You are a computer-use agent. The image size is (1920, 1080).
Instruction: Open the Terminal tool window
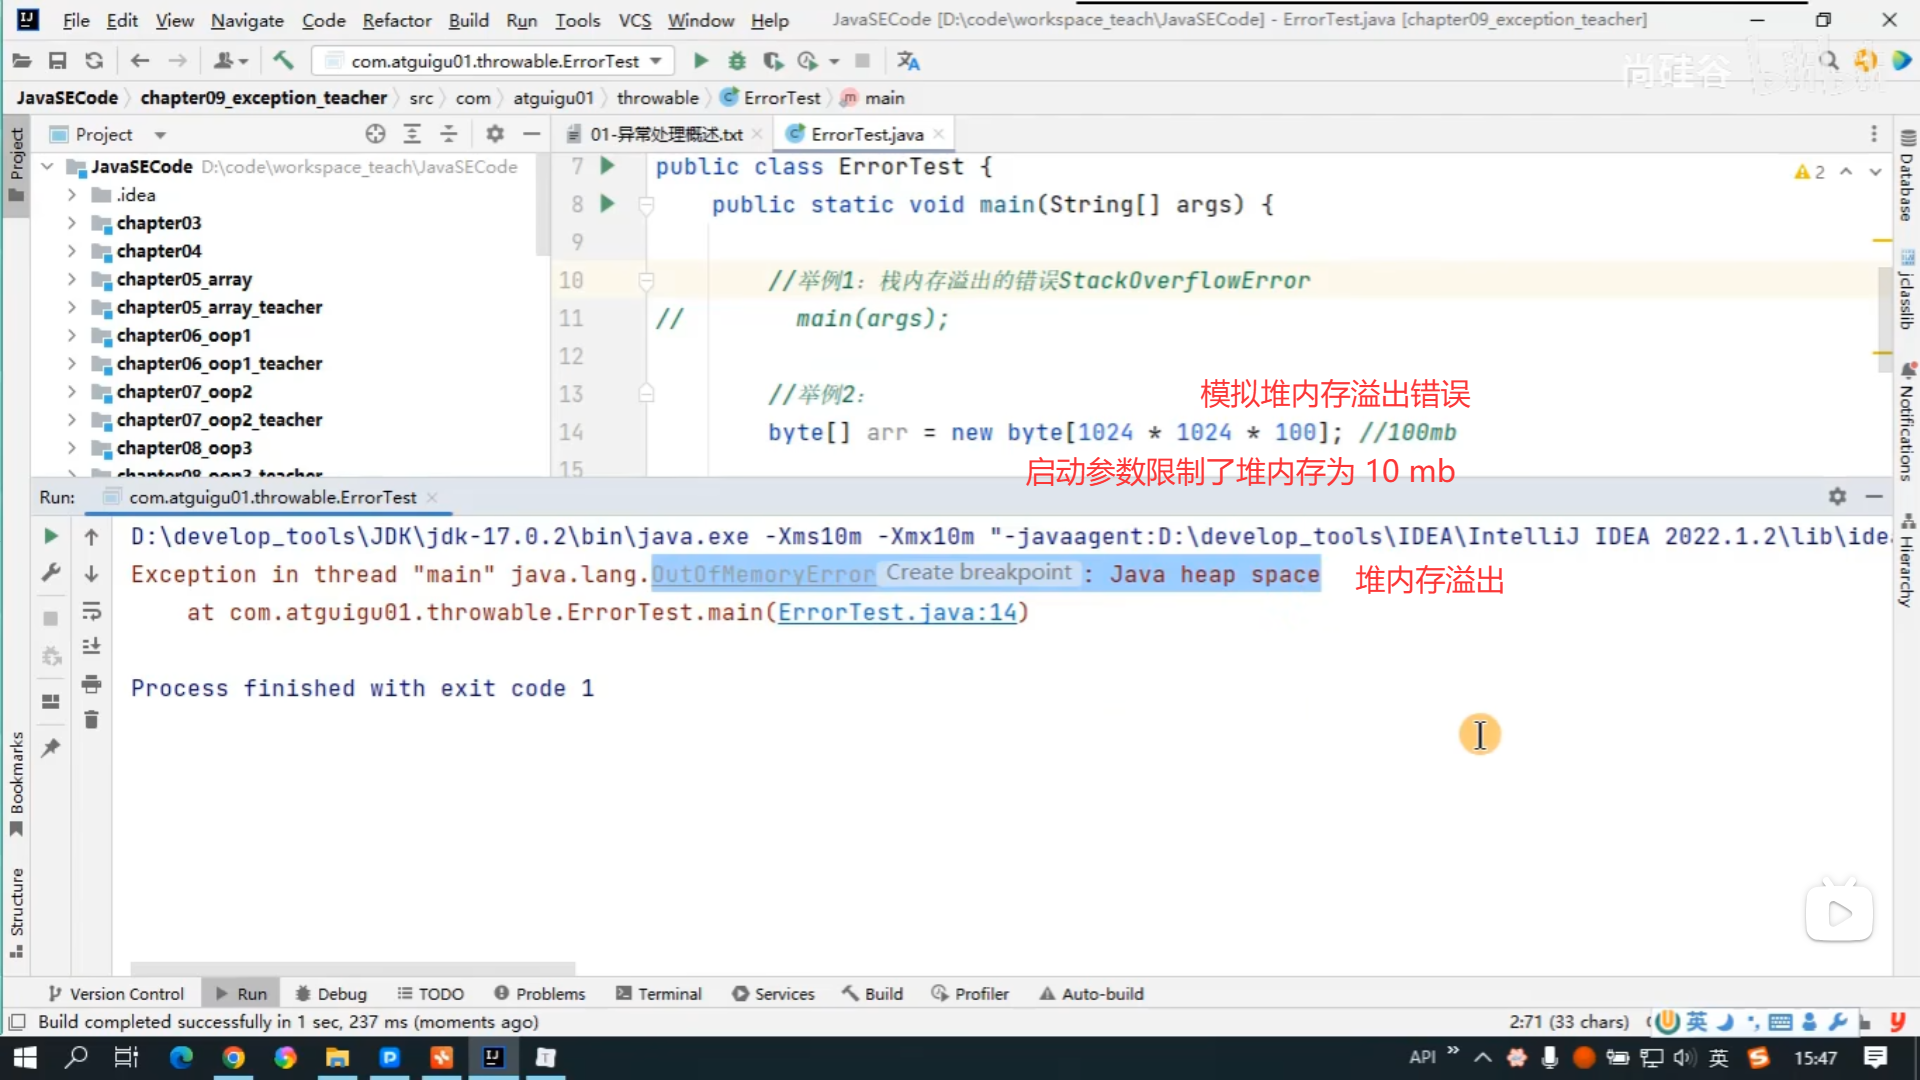pyautogui.click(x=659, y=993)
